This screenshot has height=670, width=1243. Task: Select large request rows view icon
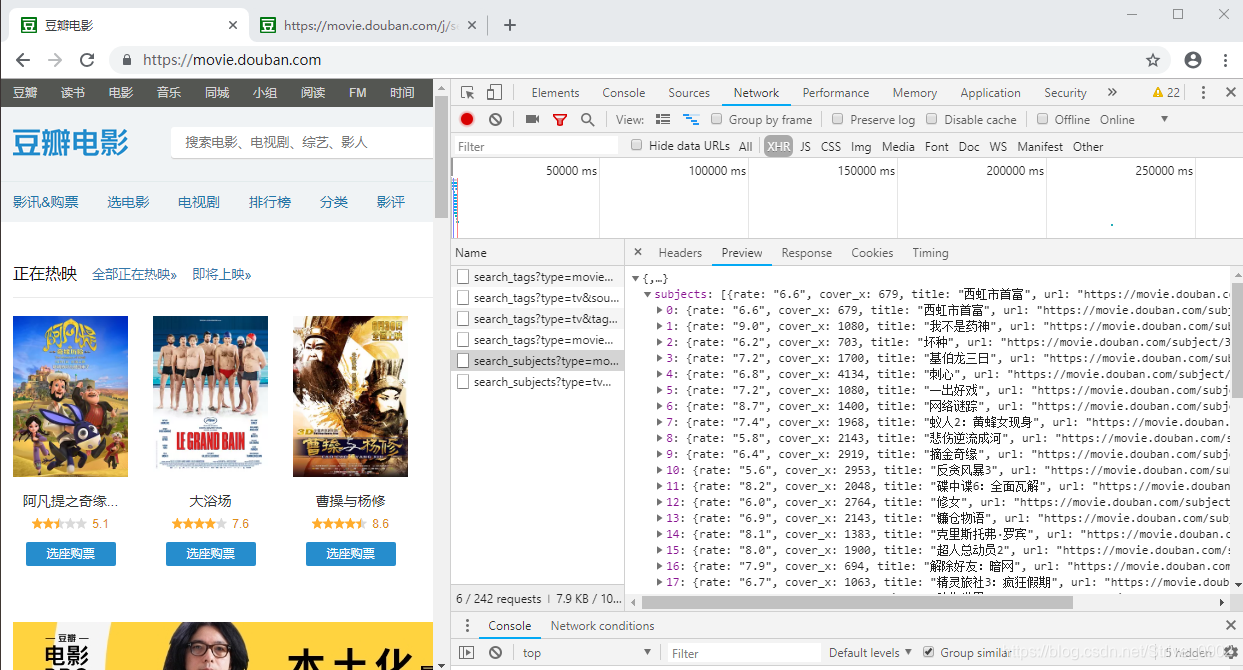click(662, 119)
